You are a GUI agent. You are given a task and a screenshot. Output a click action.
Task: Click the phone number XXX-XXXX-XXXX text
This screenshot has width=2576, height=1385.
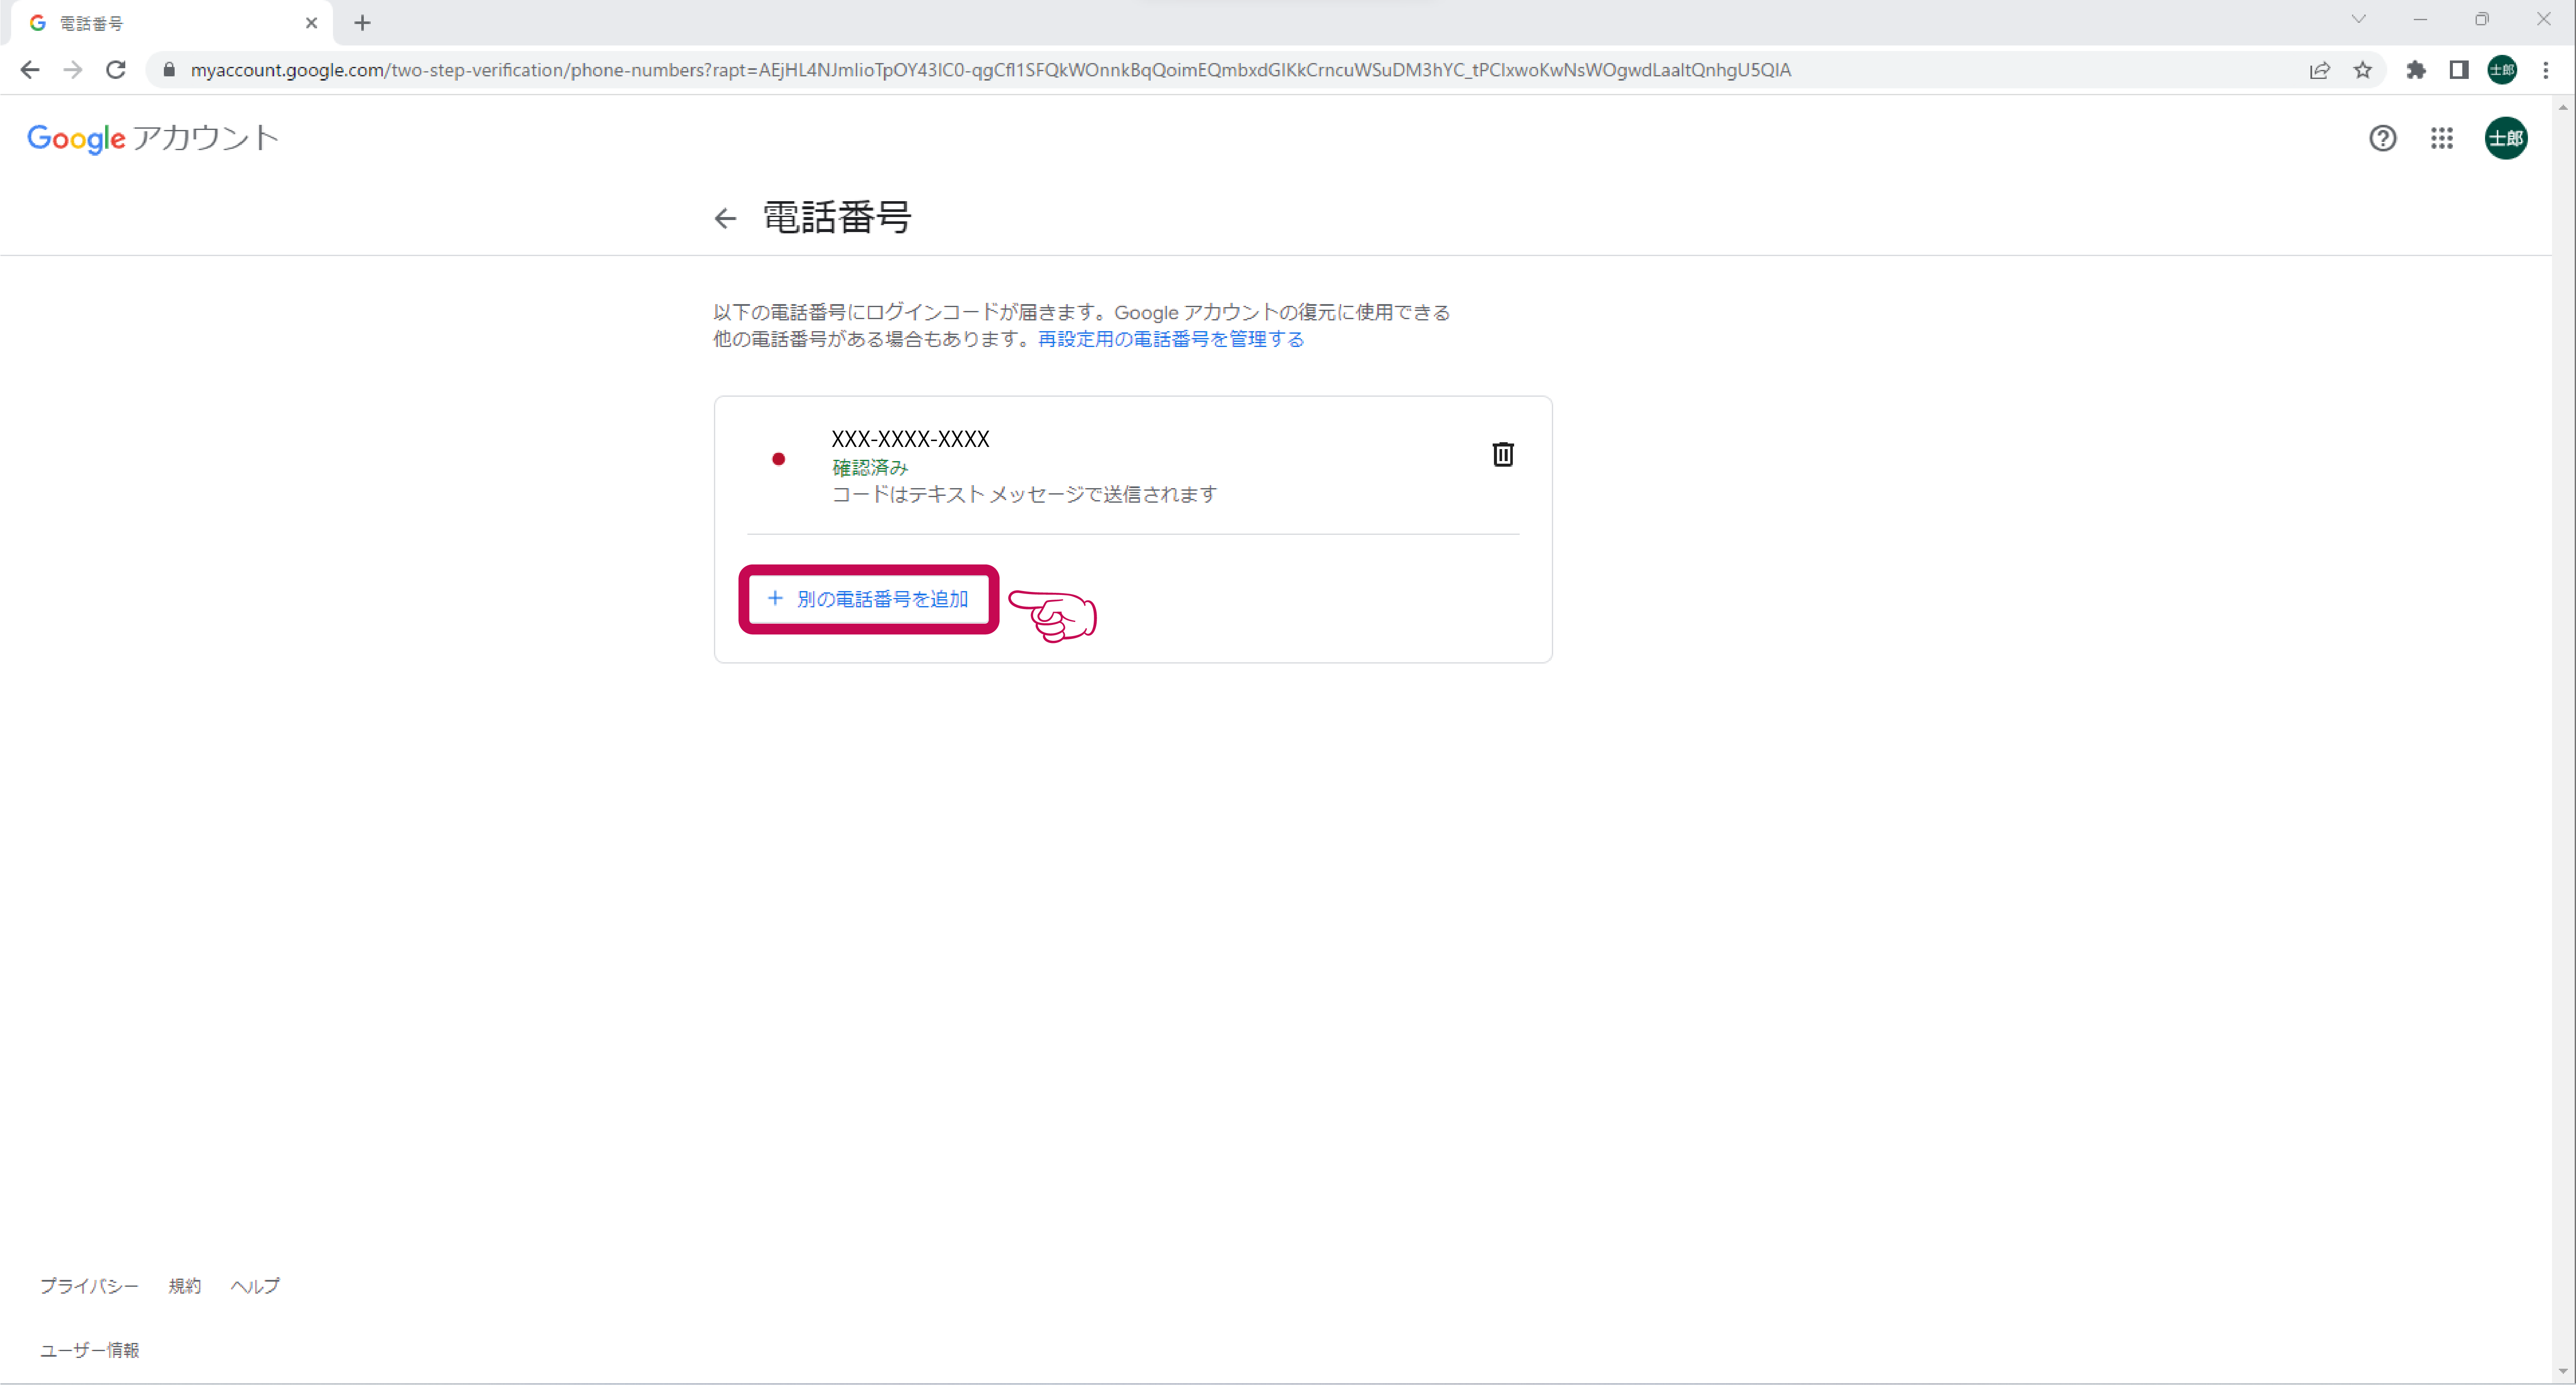(x=910, y=439)
